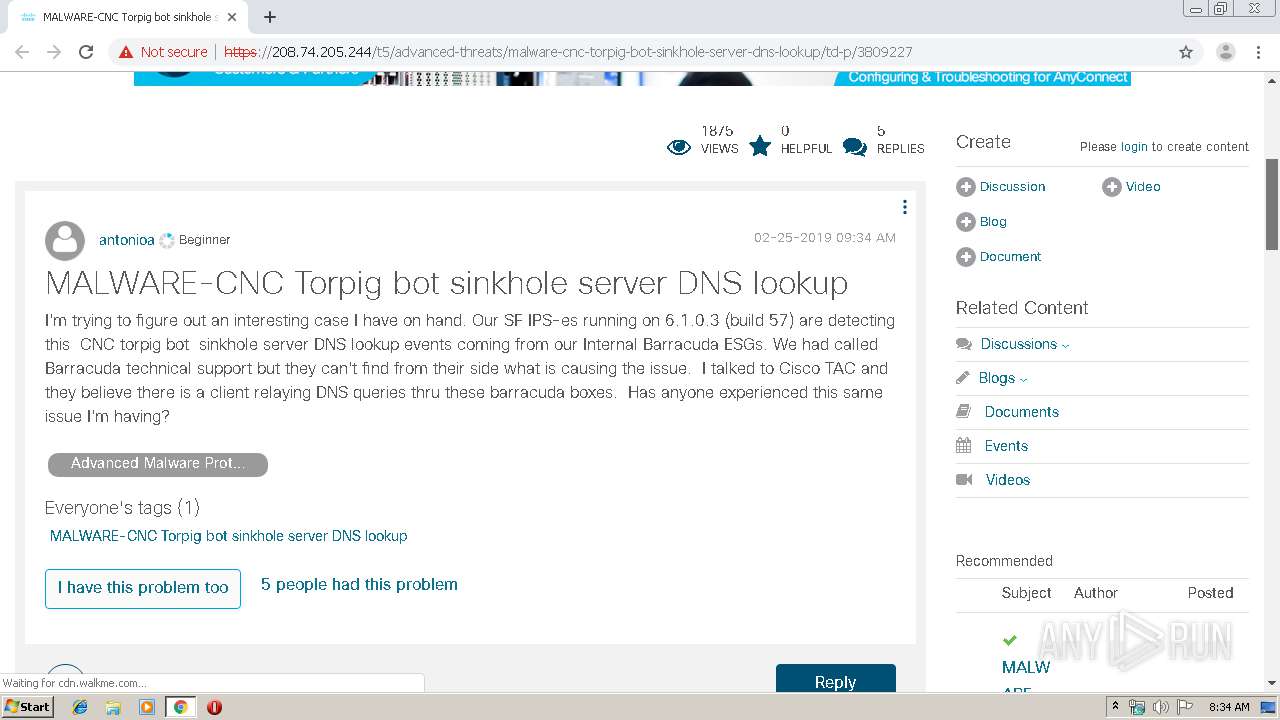This screenshot has width=1280, height=720.
Task: Click the Documents book icon
Action: (x=964, y=412)
